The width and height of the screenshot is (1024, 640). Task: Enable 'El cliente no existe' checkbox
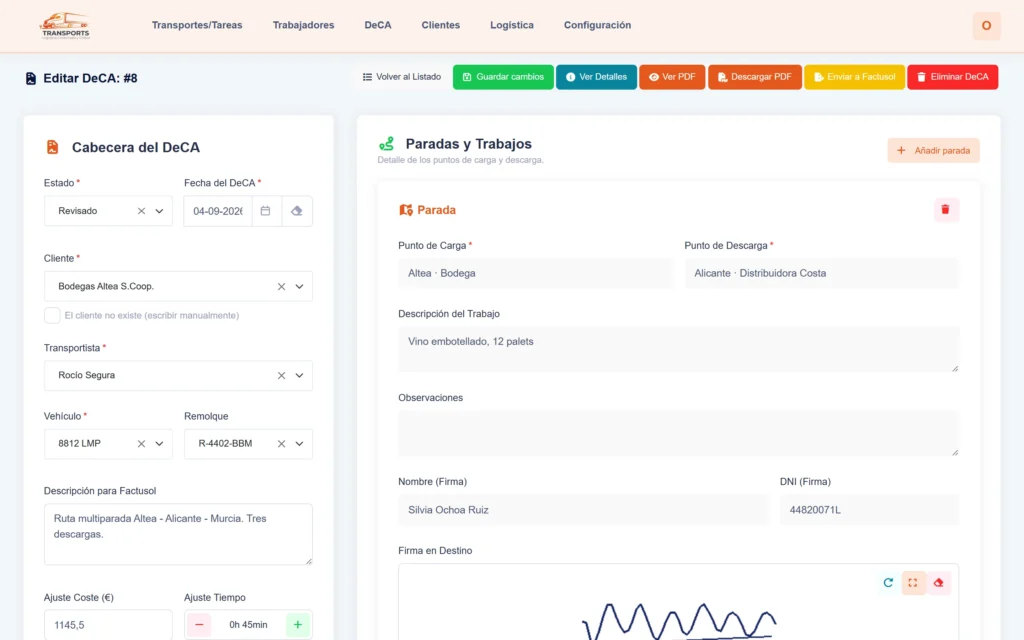52,315
